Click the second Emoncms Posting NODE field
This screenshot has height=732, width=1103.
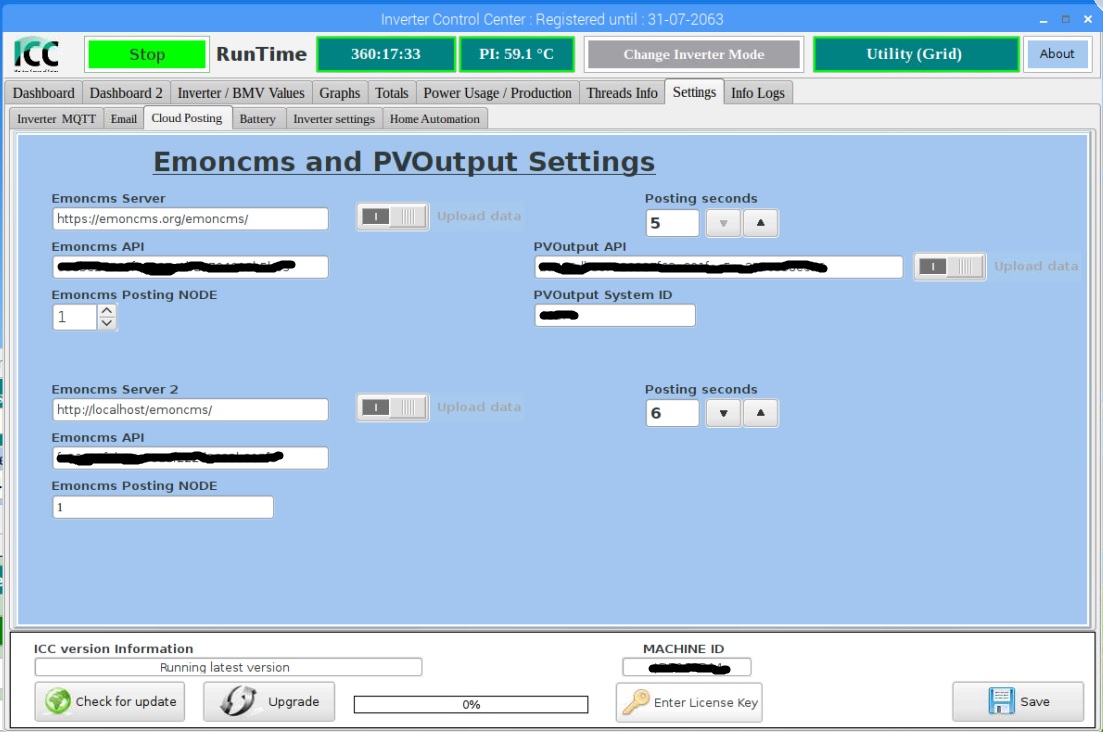pyautogui.click(x=163, y=507)
